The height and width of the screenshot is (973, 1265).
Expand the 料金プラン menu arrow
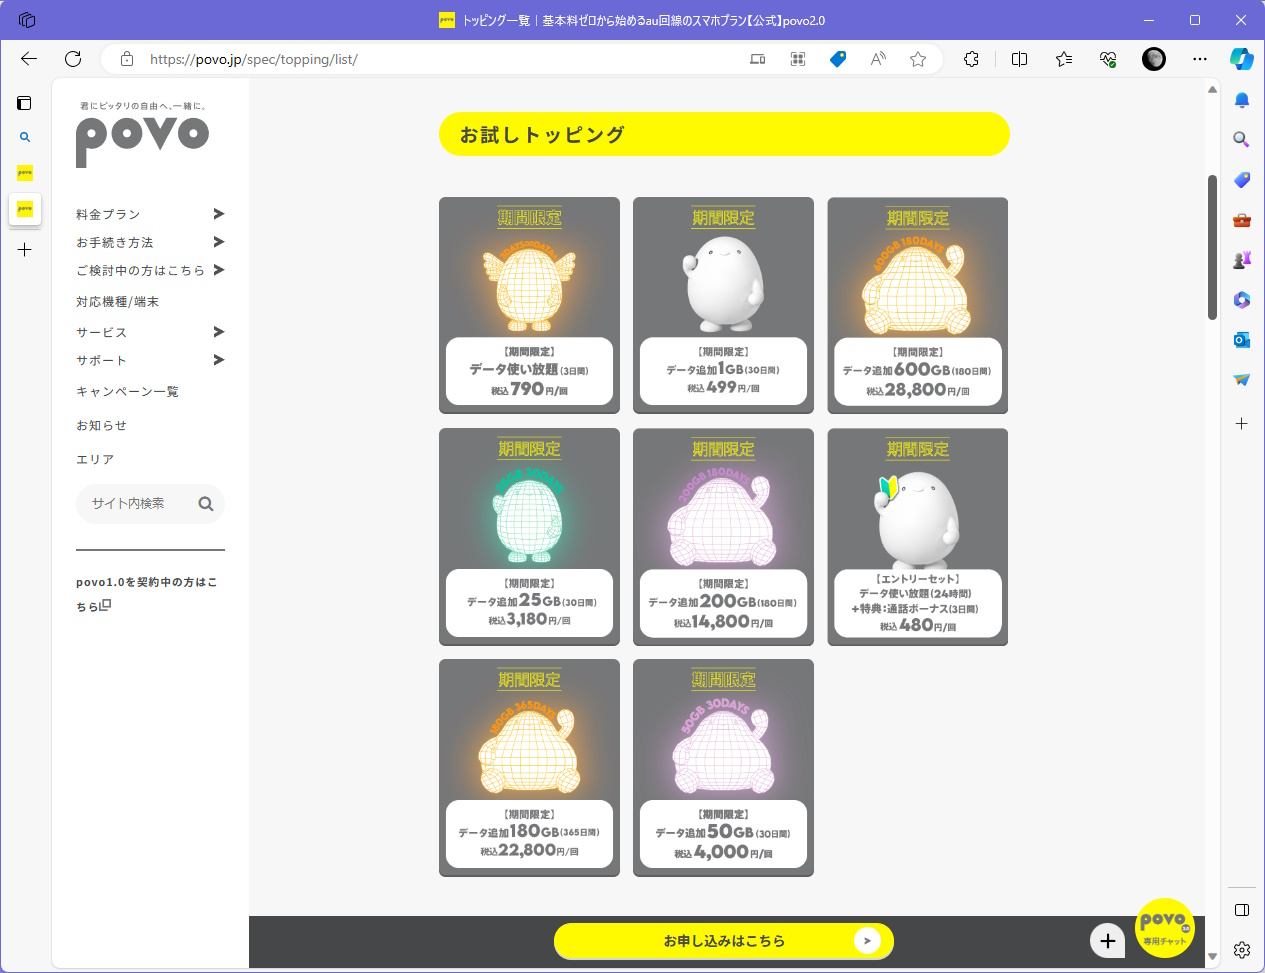click(219, 214)
